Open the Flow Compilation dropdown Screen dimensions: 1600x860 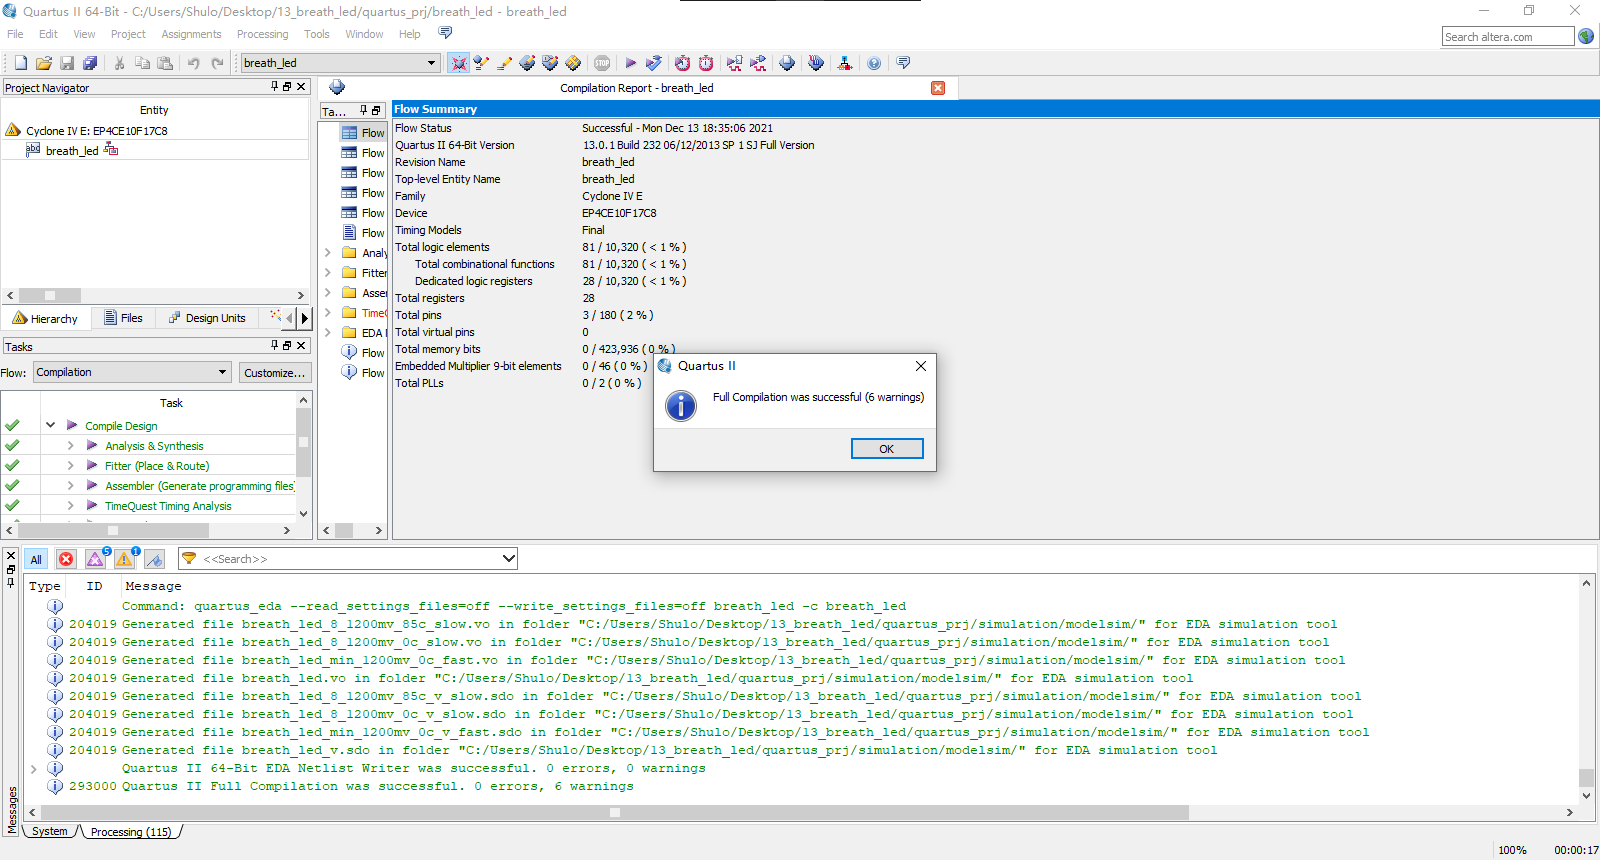pos(222,372)
